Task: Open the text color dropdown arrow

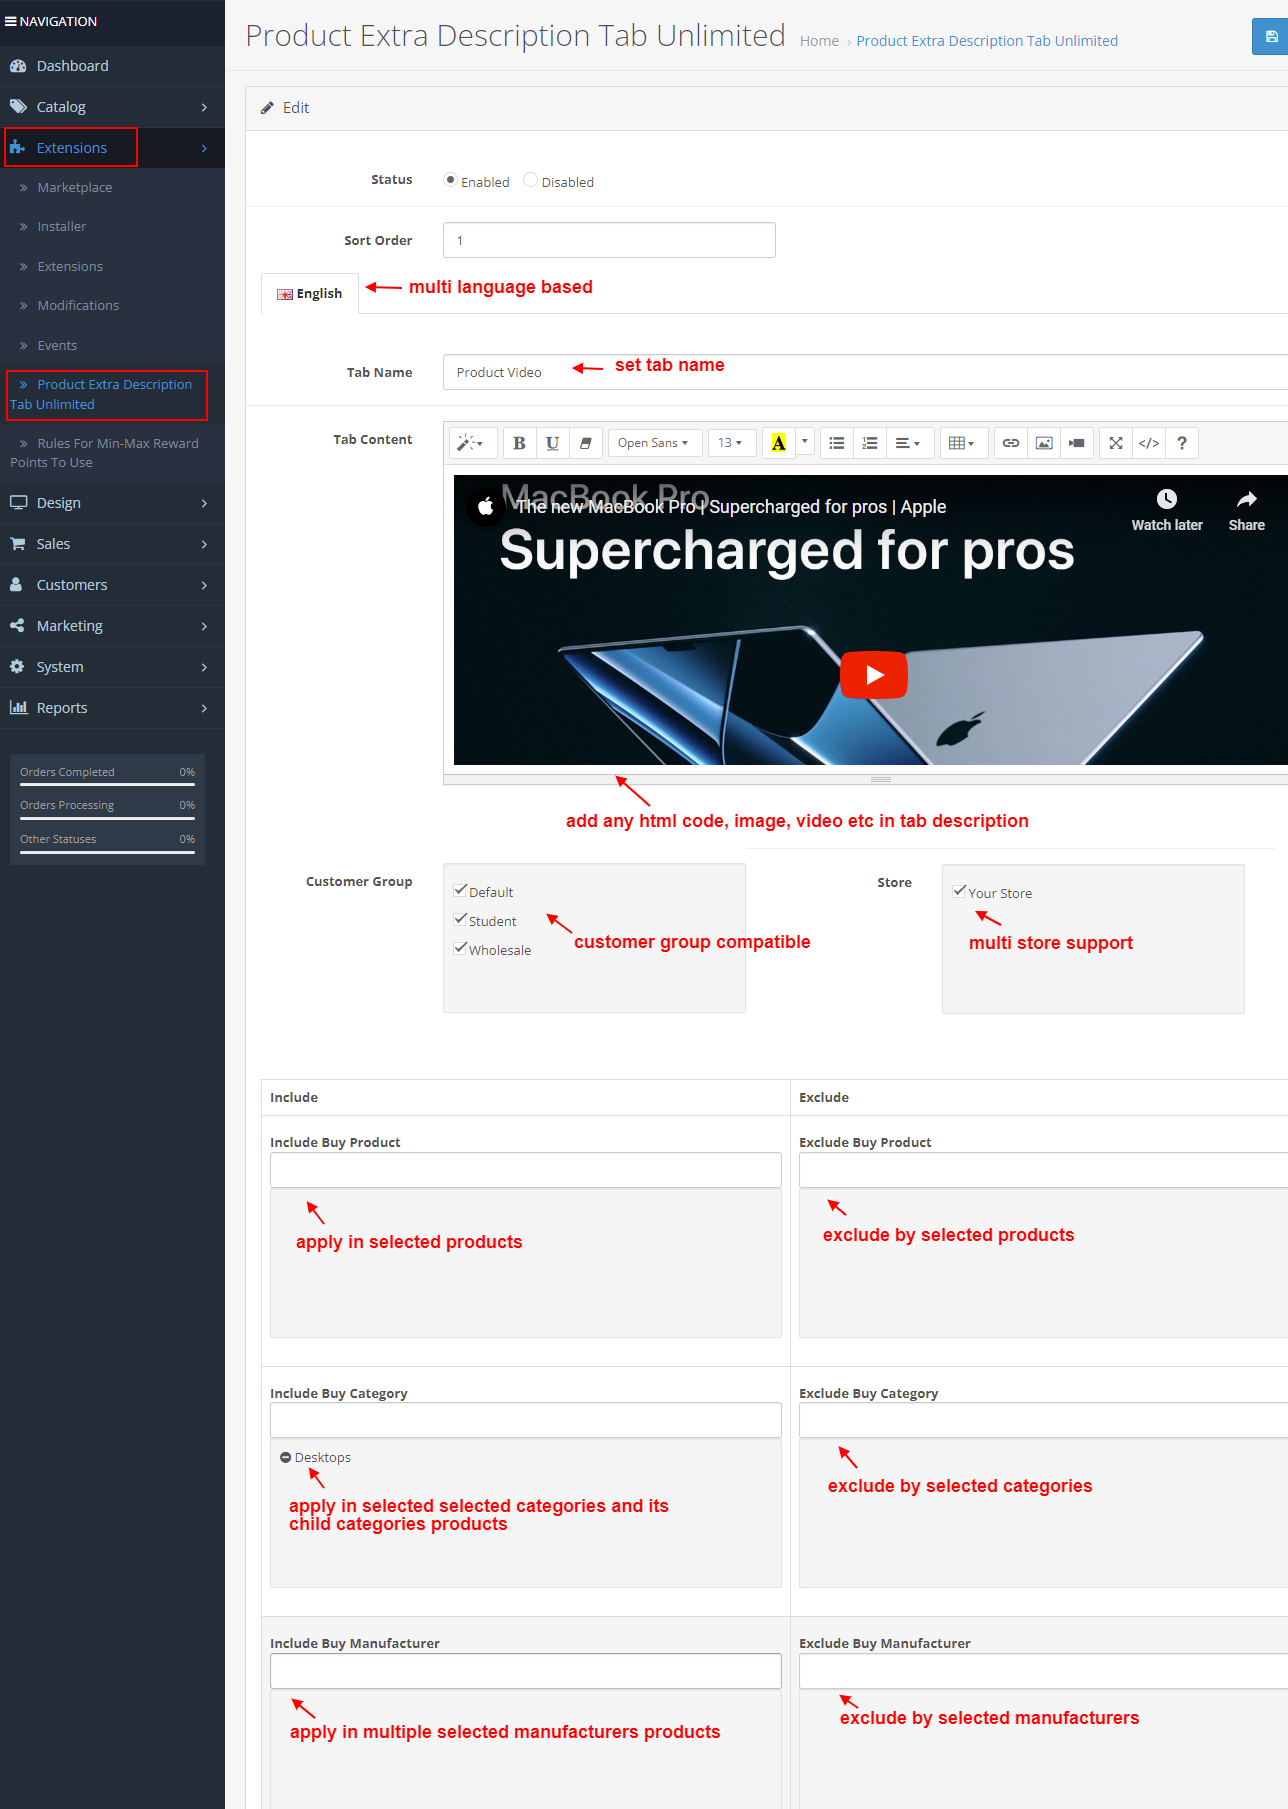Action: 805,442
